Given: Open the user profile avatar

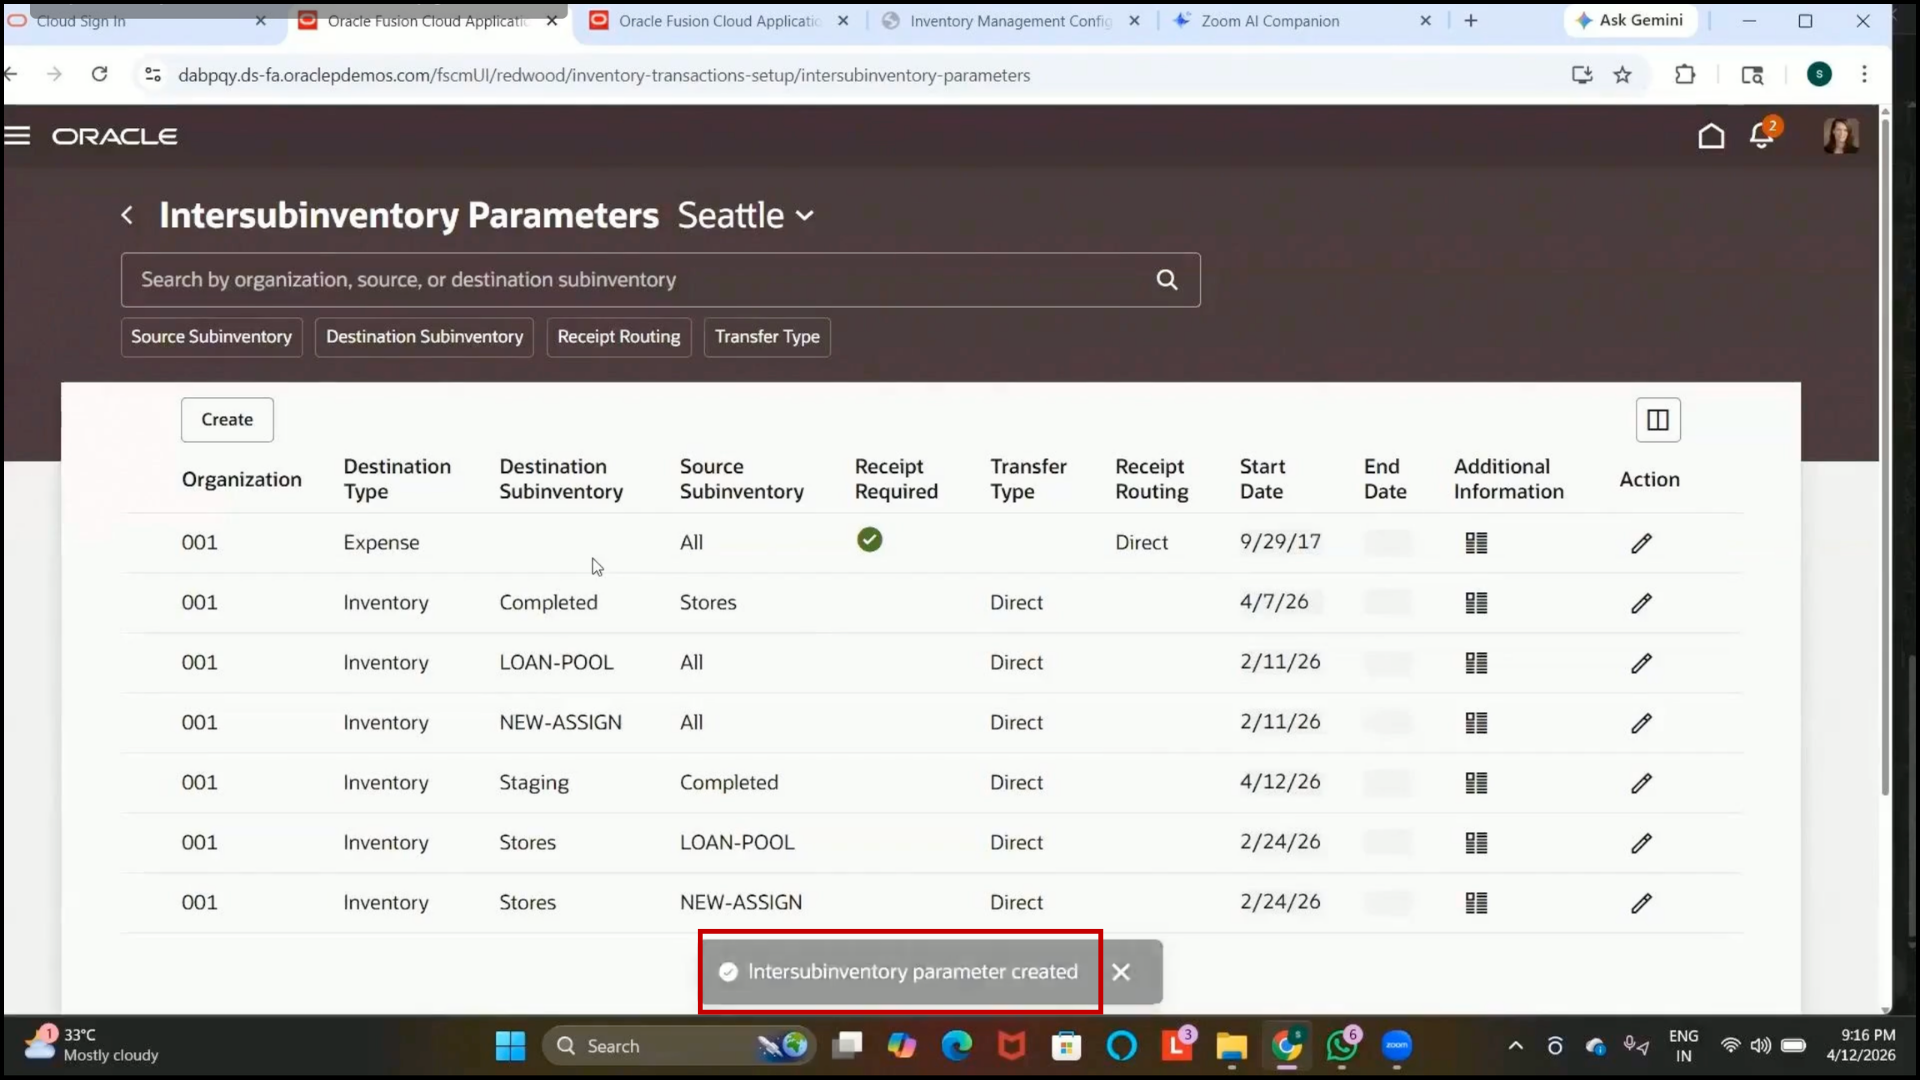Looking at the screenshot, I should (1841, 136).
